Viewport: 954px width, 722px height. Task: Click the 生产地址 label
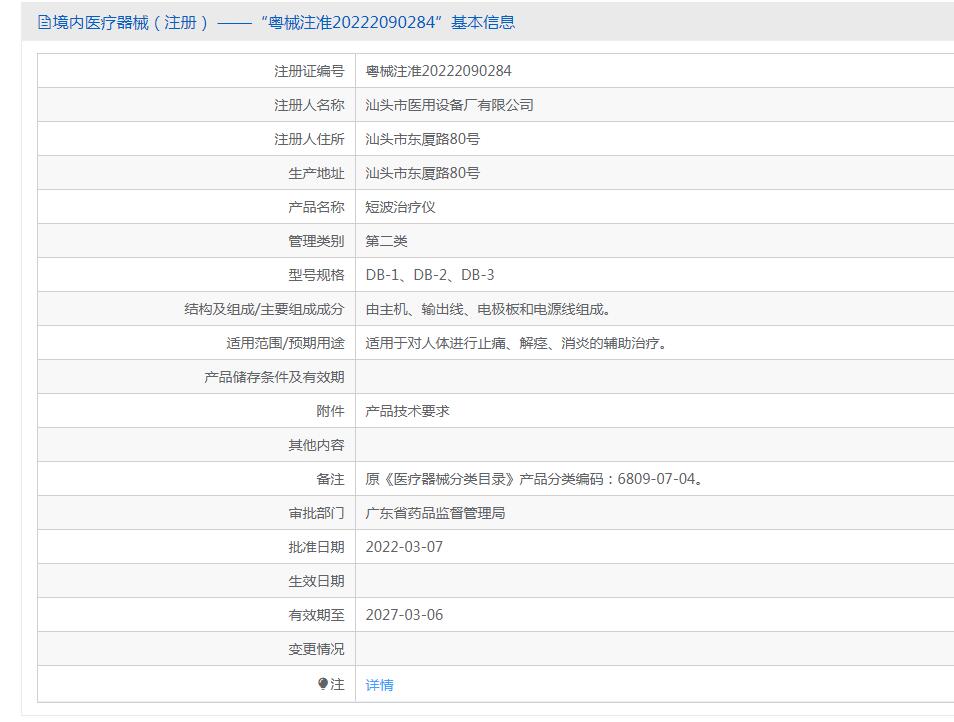316,173
